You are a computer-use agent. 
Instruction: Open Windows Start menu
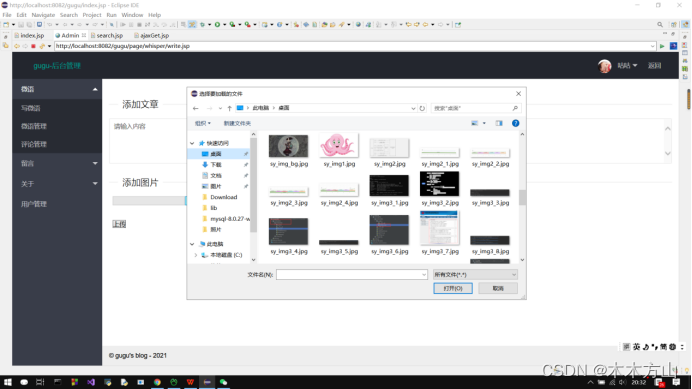pyautogui.click(x=8, y=382)
